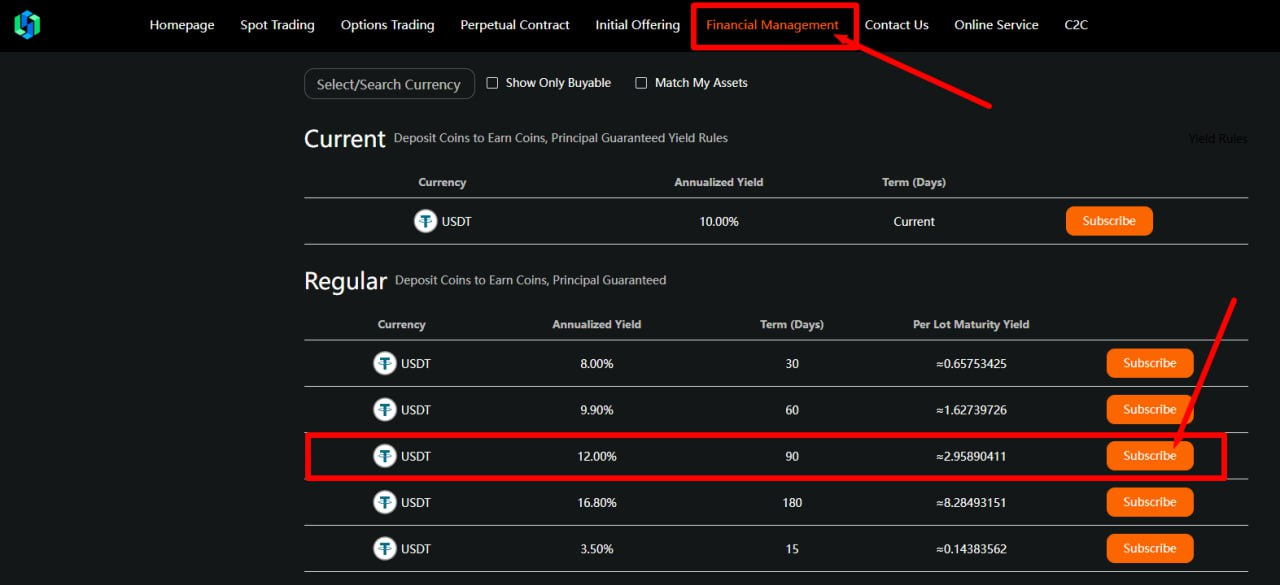Click the Regular section heading
The image size is (1280, 585).
coord(345,281)
